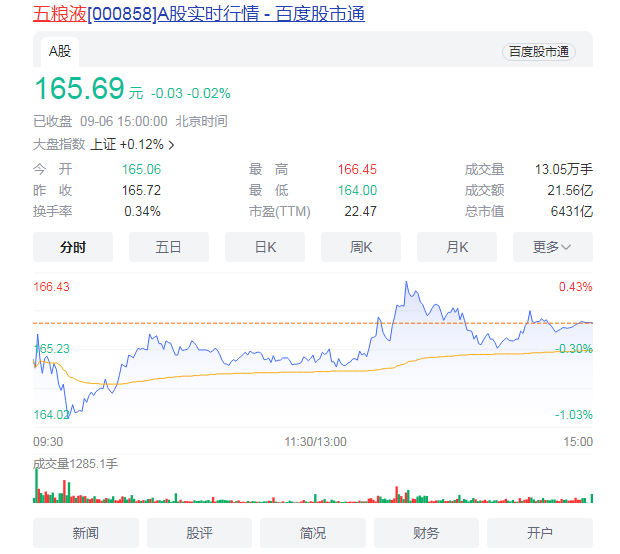Click the 百度股市通 badge button
Screen dimensions: 620x554
538,52
